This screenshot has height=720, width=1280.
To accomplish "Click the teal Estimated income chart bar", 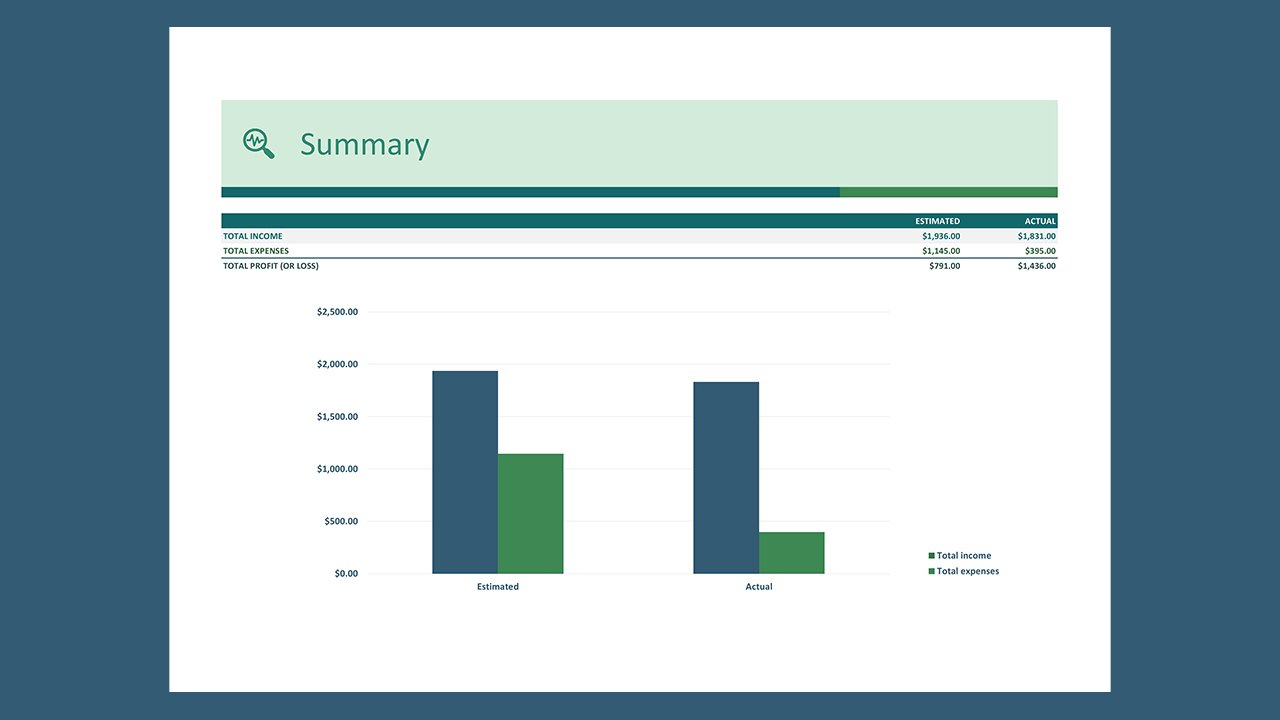I will click(464, 470).
